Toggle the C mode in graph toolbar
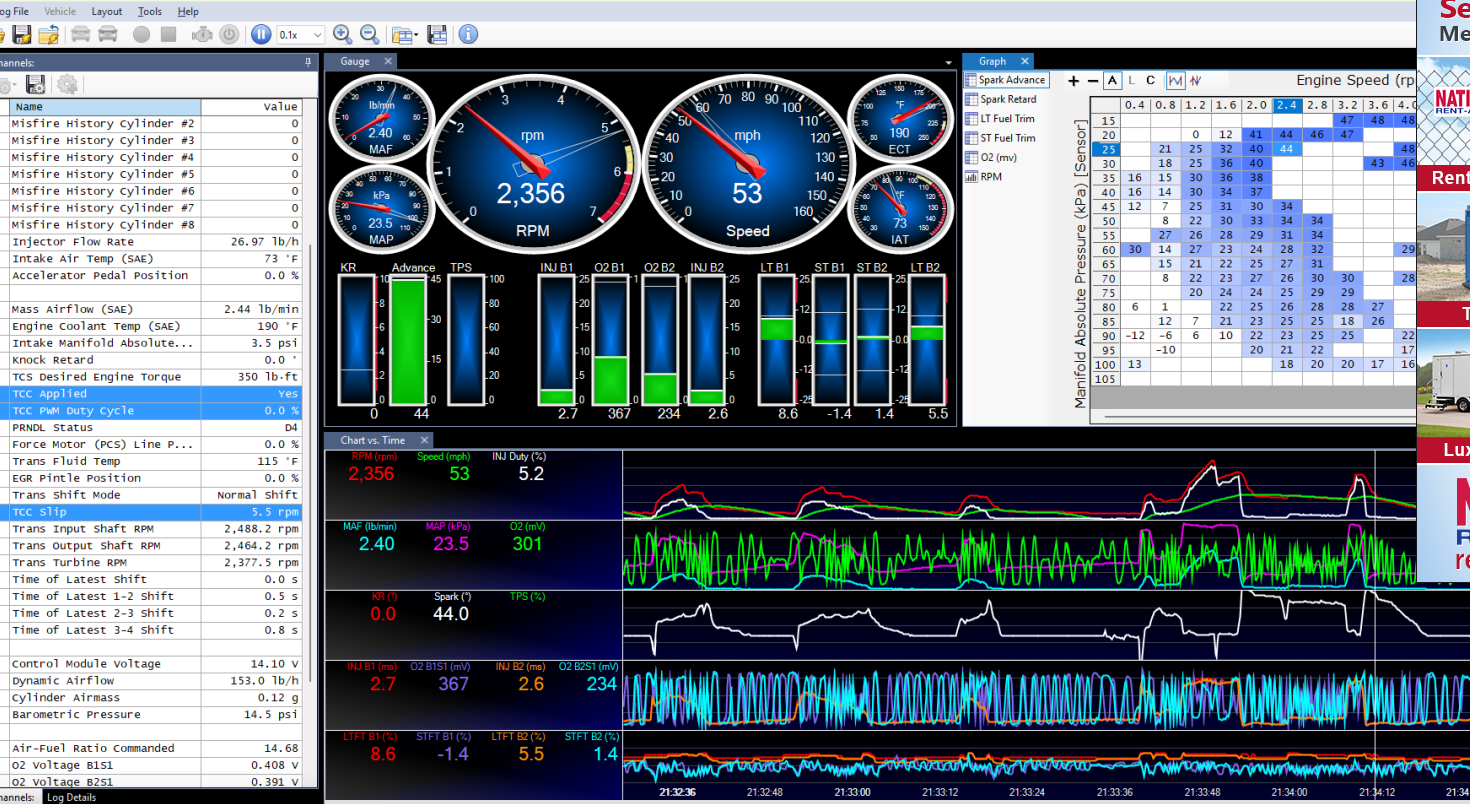The image size is (1470, 804). tap(1150, 80)
